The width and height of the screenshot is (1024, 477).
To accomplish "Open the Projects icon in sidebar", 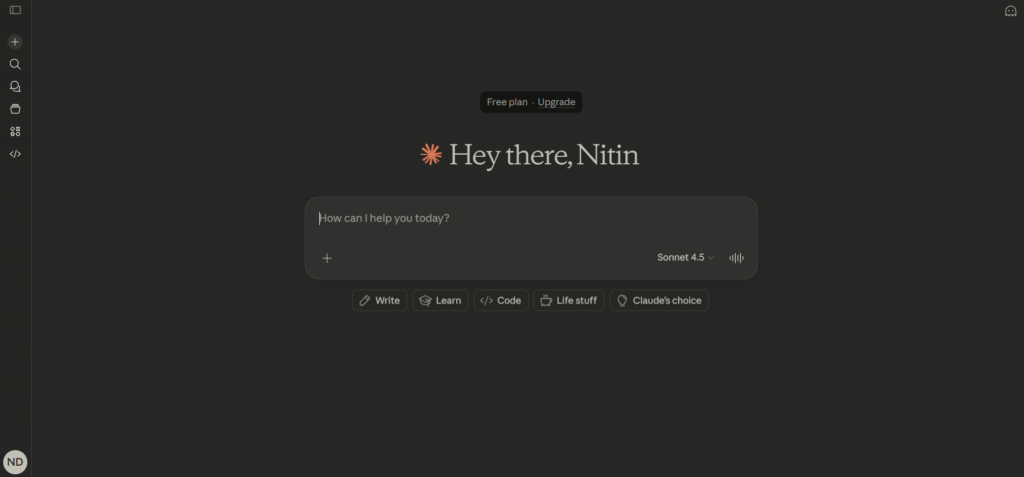I will pyautogui.click(x=15, y=109).
